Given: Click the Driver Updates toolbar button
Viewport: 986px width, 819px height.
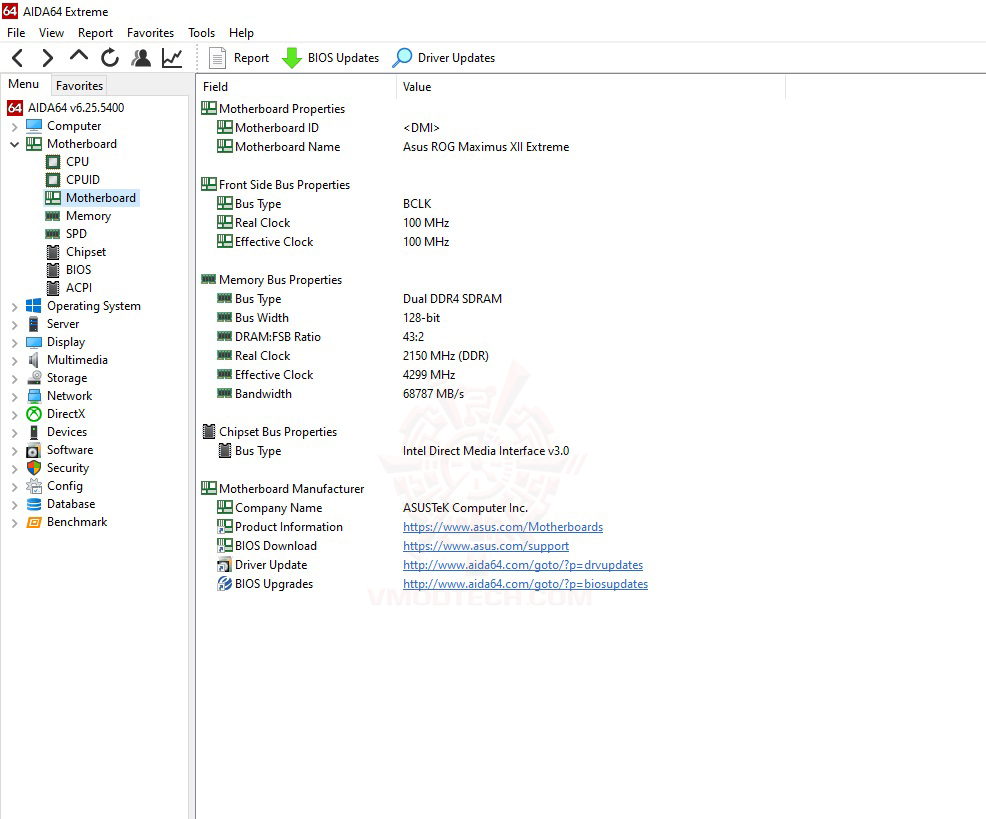Looking at the screenshot, I should tap(443, 58).
